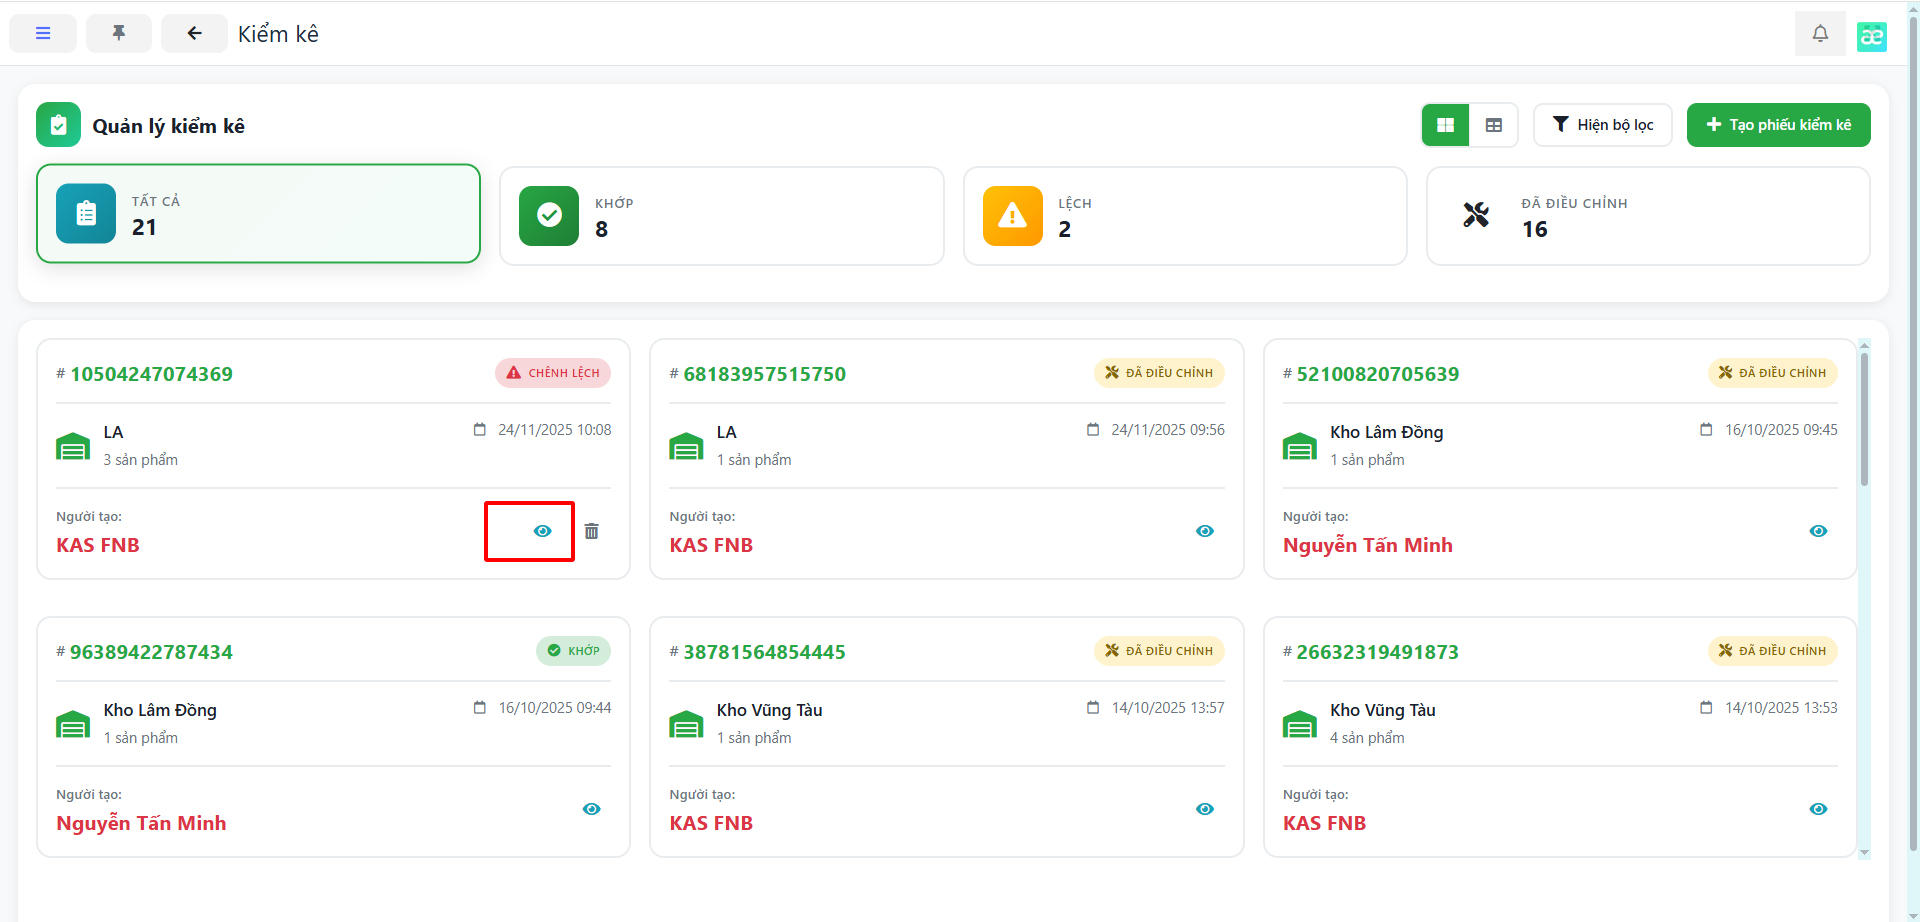Go back using the arrow button
The image size is (1920, 922).
pos(194,33)
